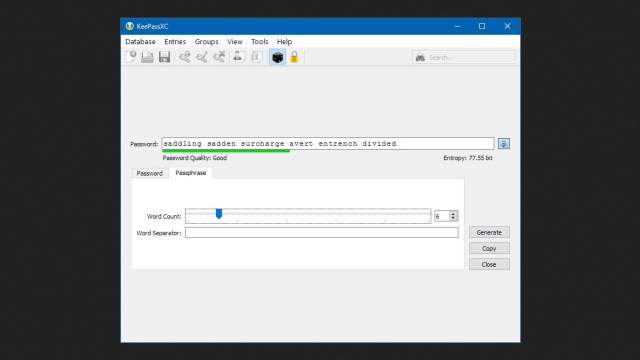
Task: Maximize the KeePassXC window
Action: [x=482, y=26]
